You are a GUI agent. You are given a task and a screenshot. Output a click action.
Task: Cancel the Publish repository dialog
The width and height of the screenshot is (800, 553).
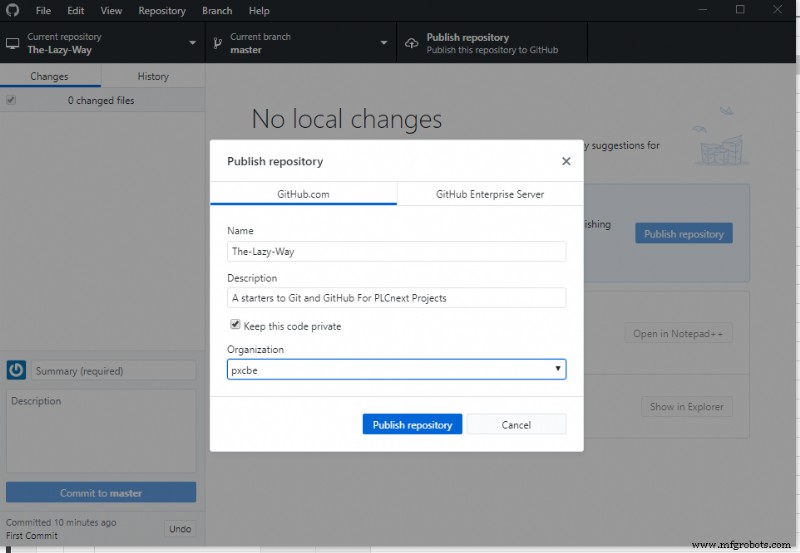516,424
